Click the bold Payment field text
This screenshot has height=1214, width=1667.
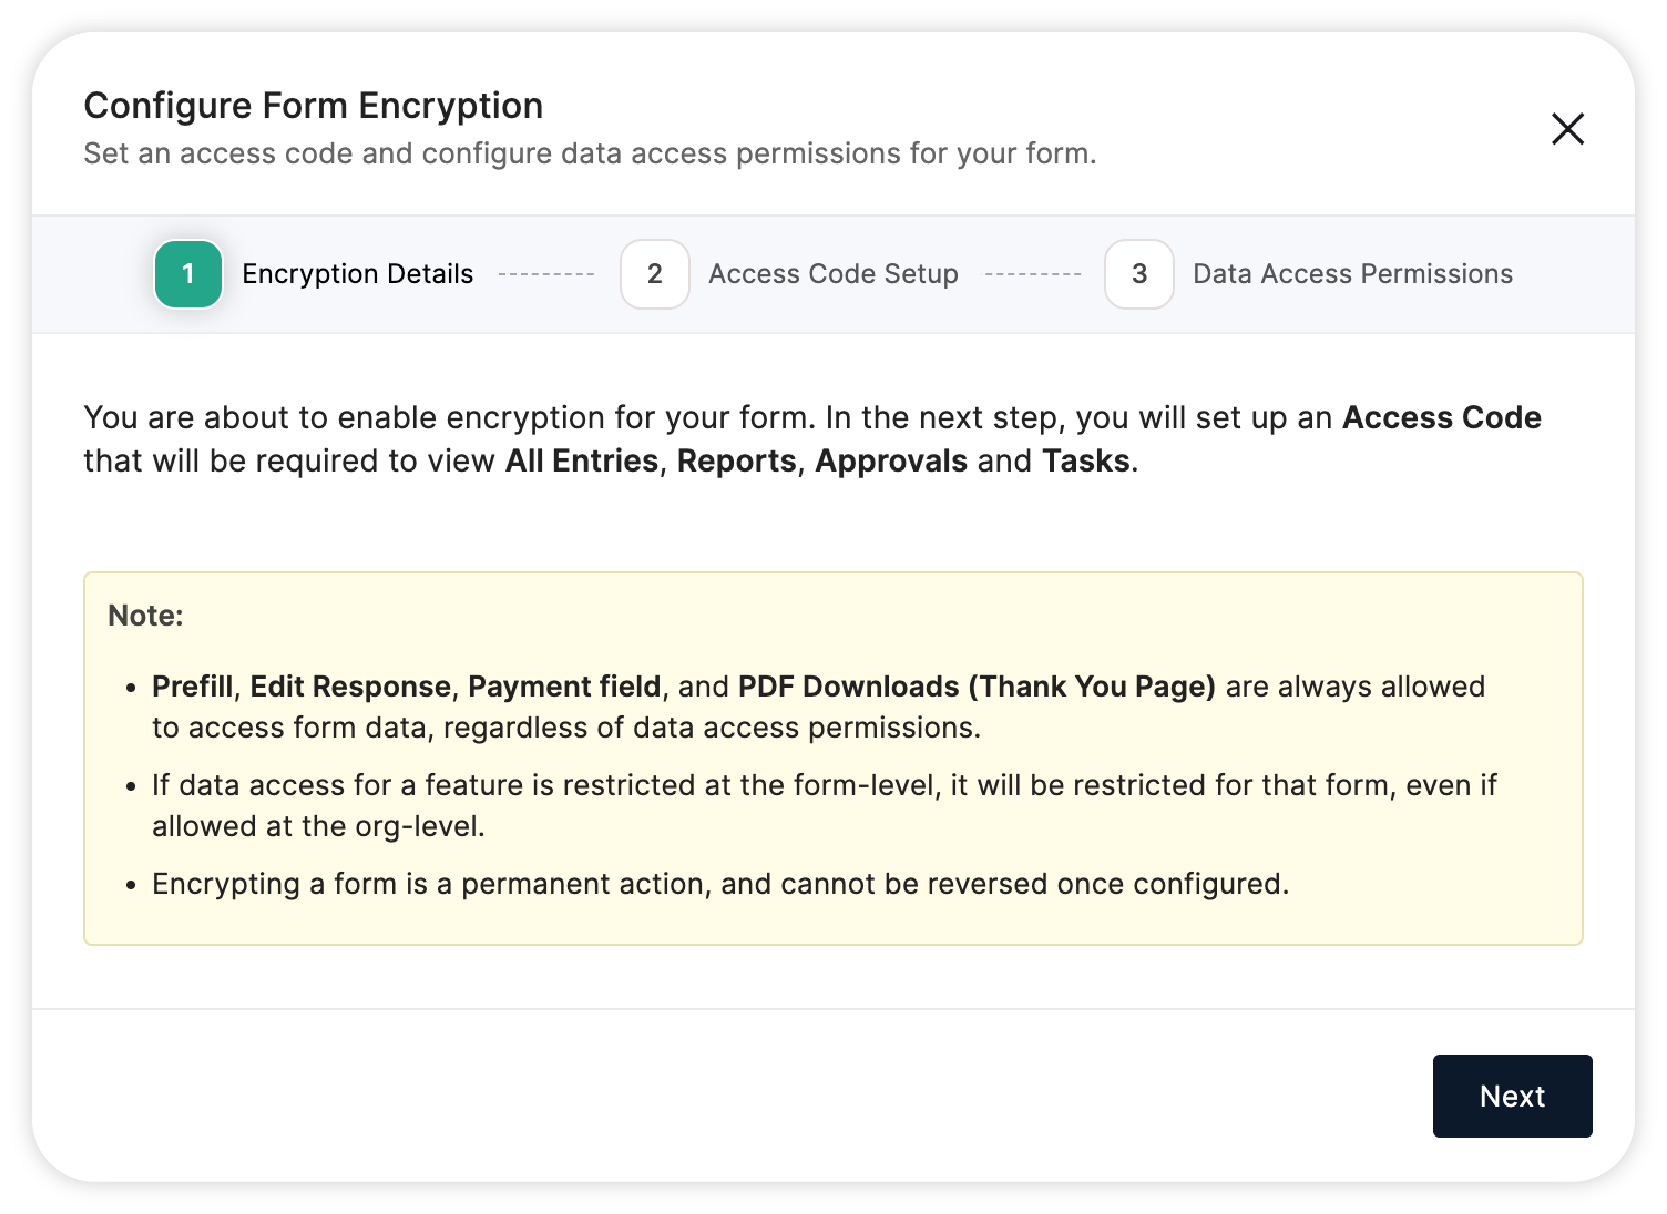(564, 687)
